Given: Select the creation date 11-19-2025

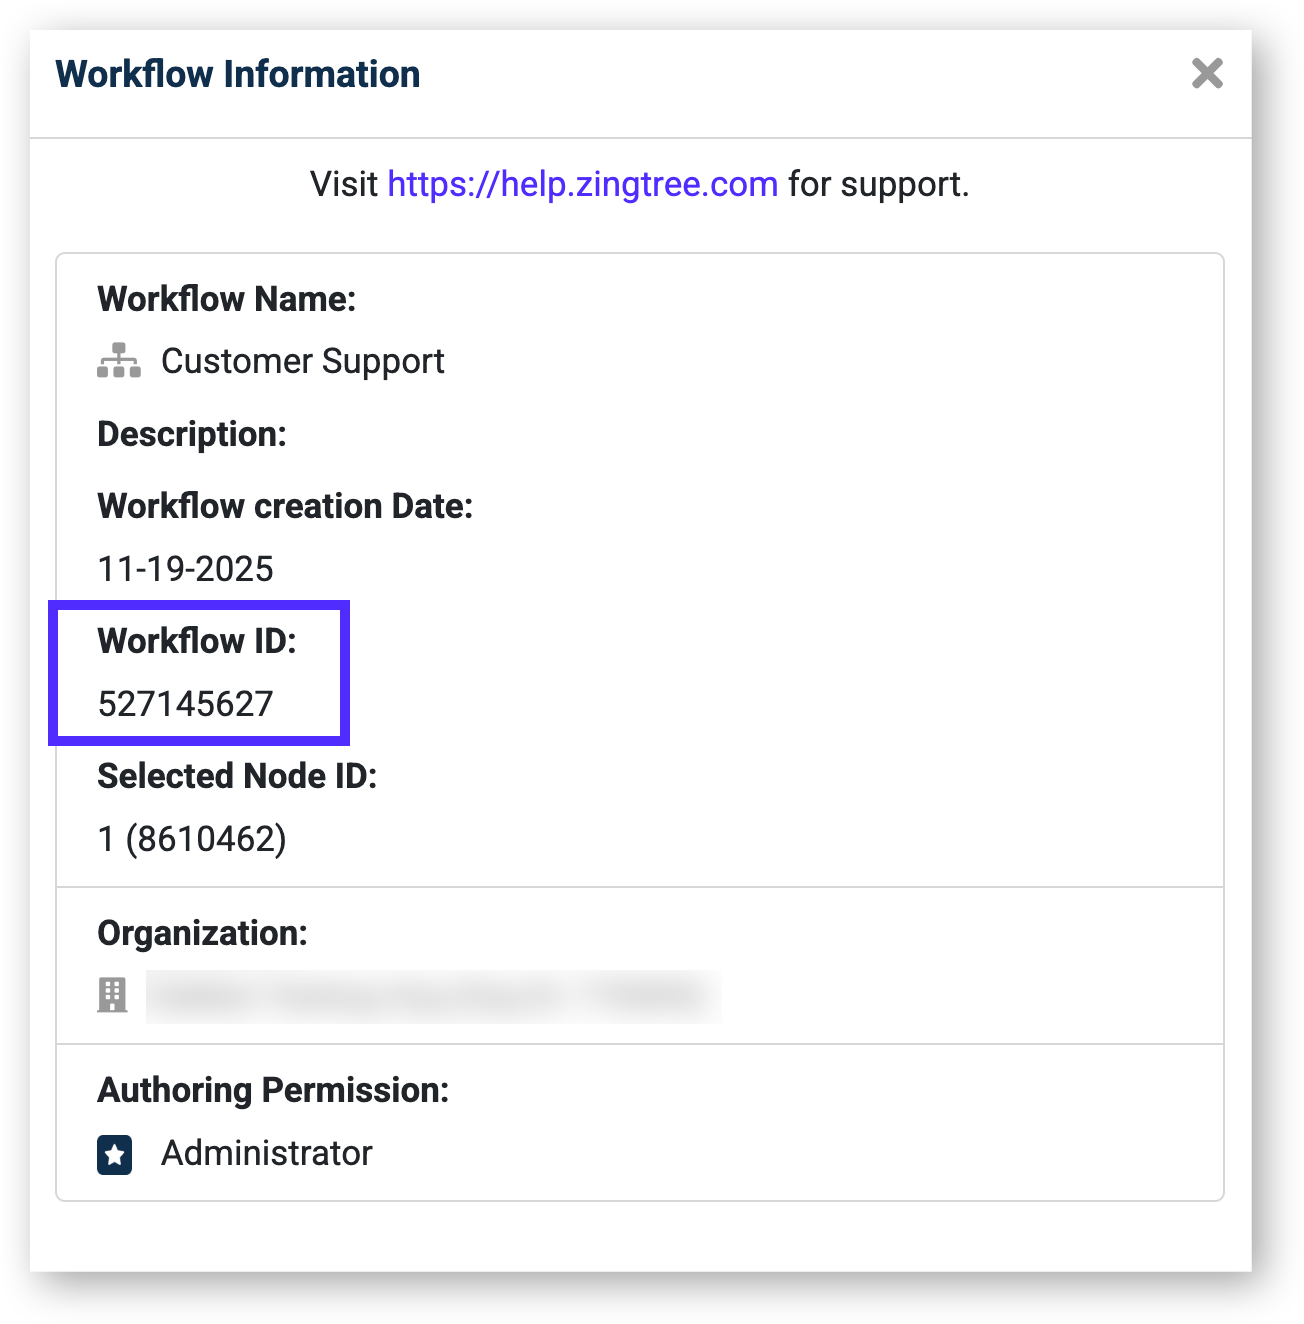Looking at the screenshot, I should (186, 569).
